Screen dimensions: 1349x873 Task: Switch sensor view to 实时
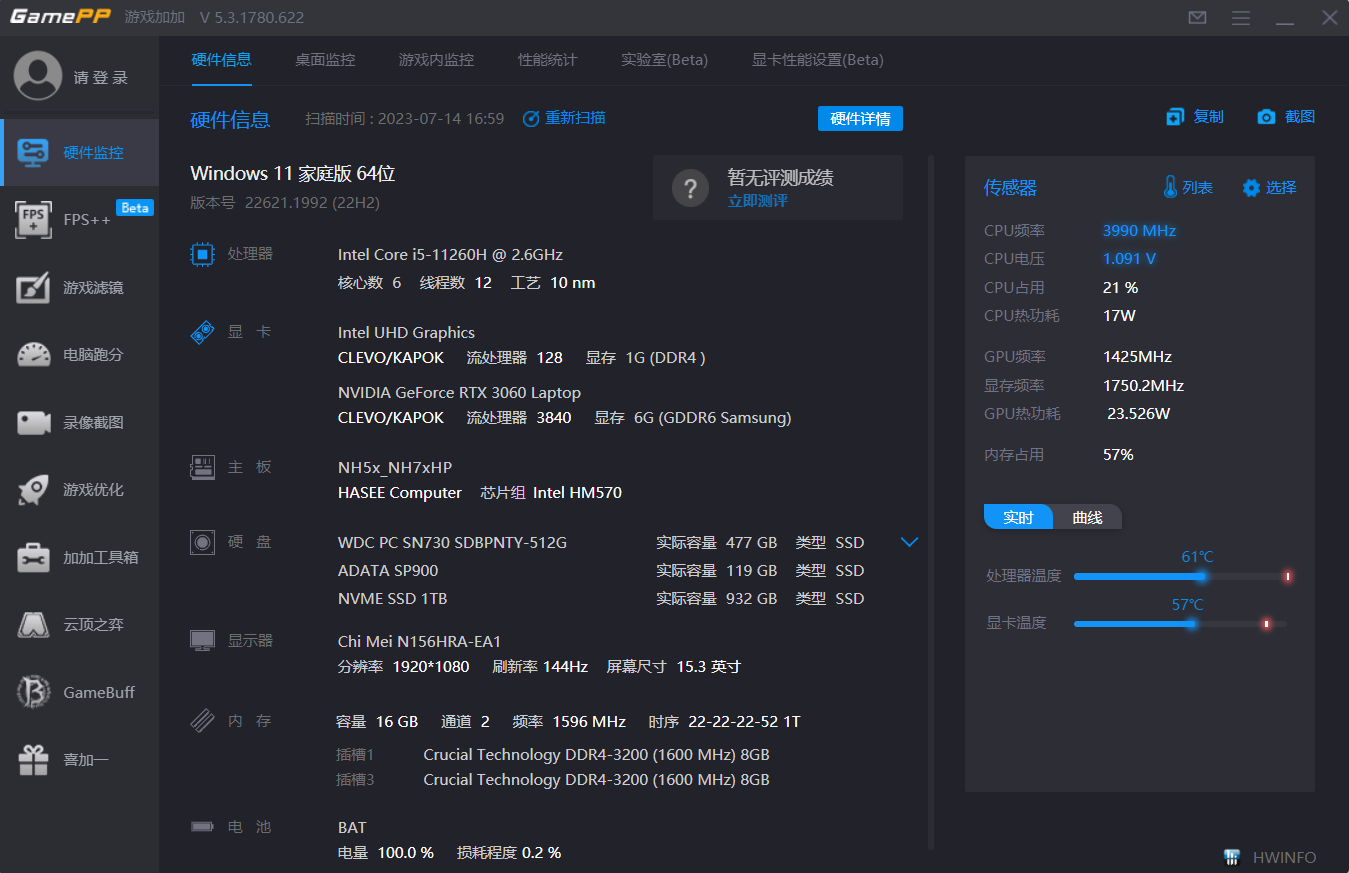coord(1018,517)
